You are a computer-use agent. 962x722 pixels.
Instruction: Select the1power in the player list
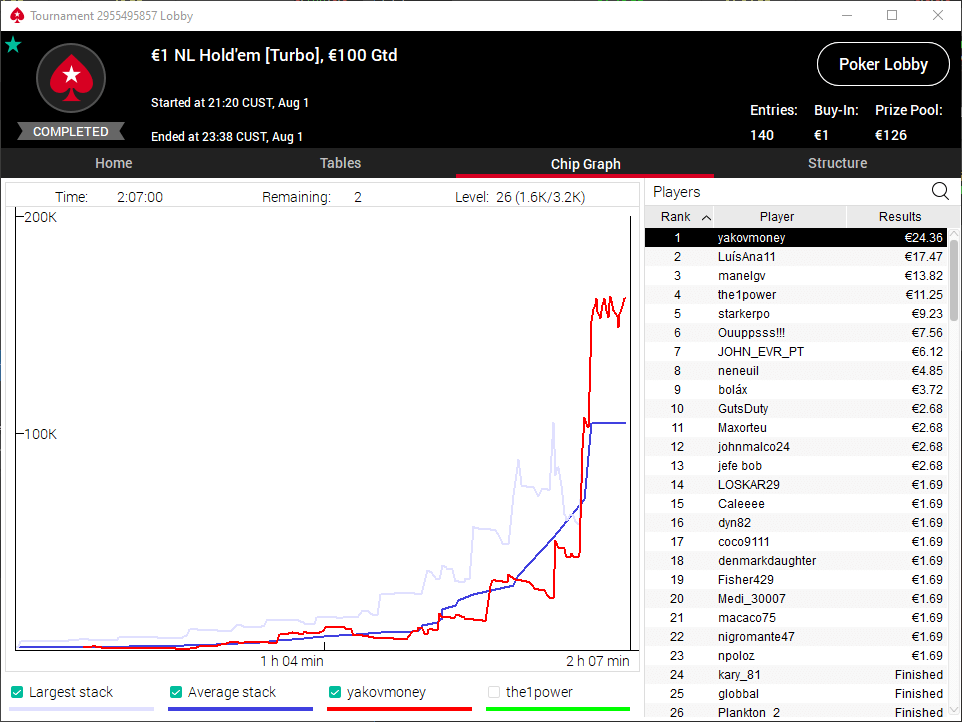tap(796, 294)
